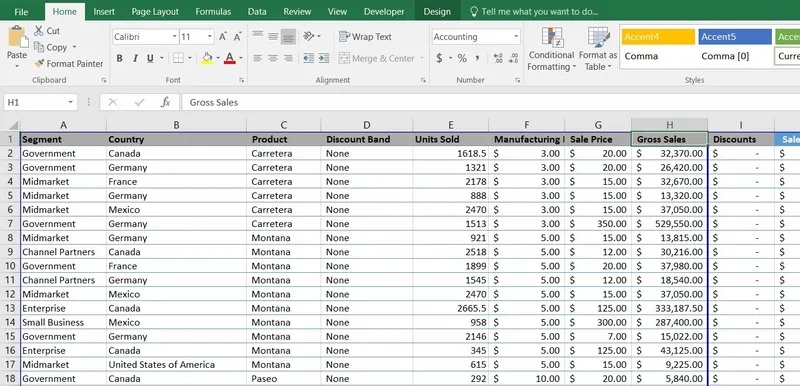Click the Borders icon
This screenshot has width=800, height=386.
click(178, 58)
